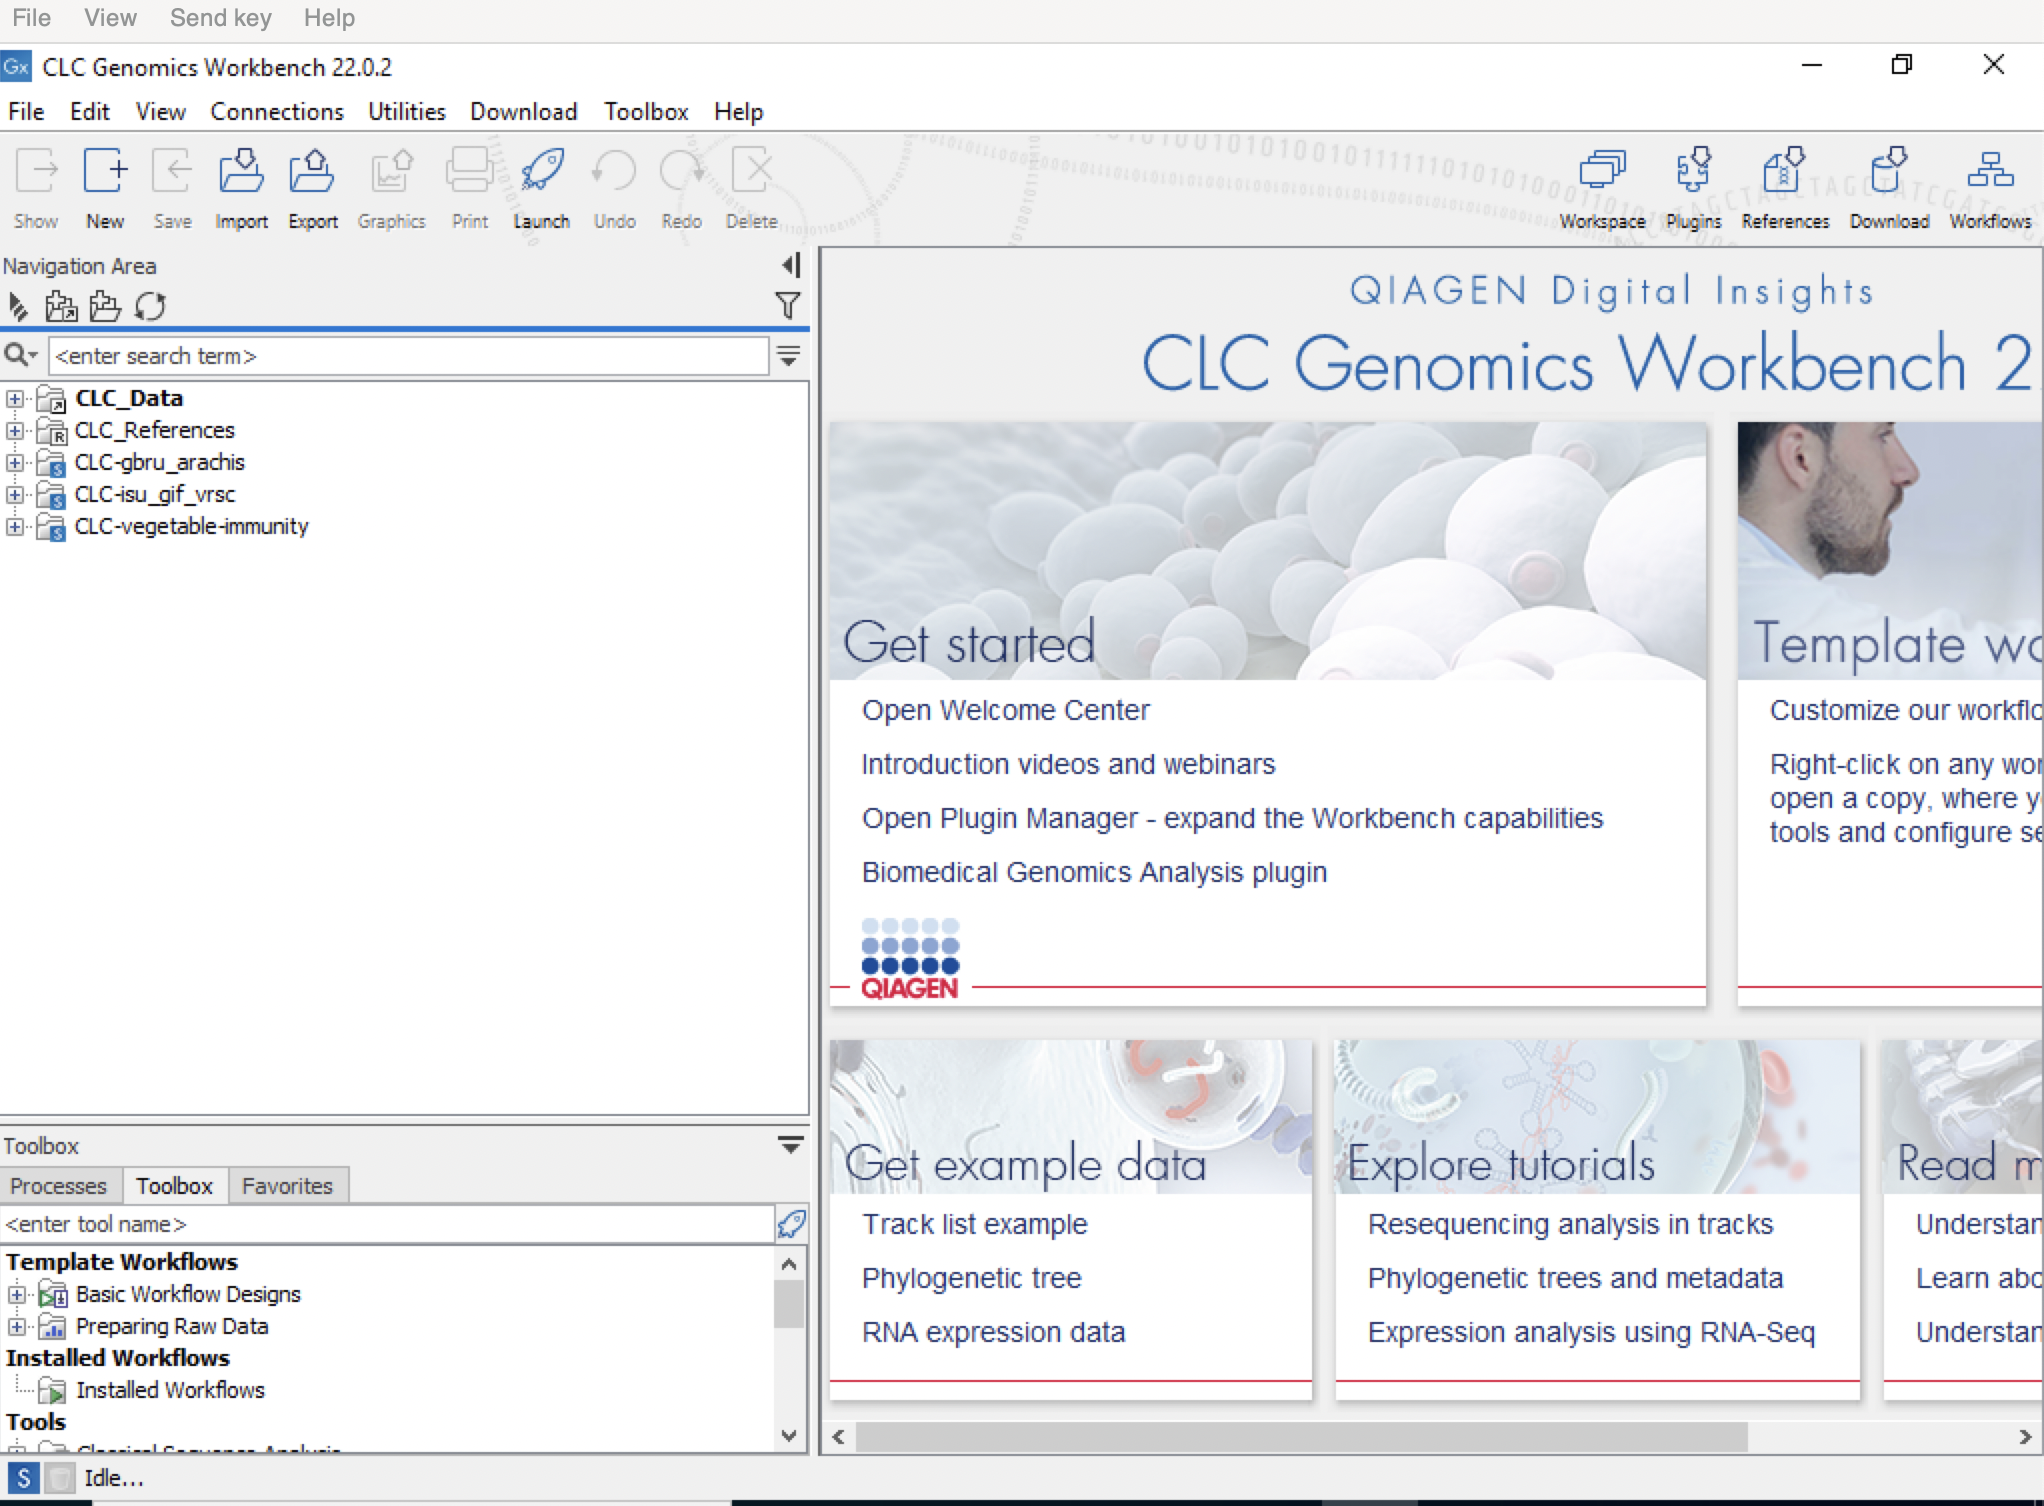Screen dimensions: 2044x1506
Task: Open Resequencing analysis in tracks tutorial
Action: coord(1570,1224)
